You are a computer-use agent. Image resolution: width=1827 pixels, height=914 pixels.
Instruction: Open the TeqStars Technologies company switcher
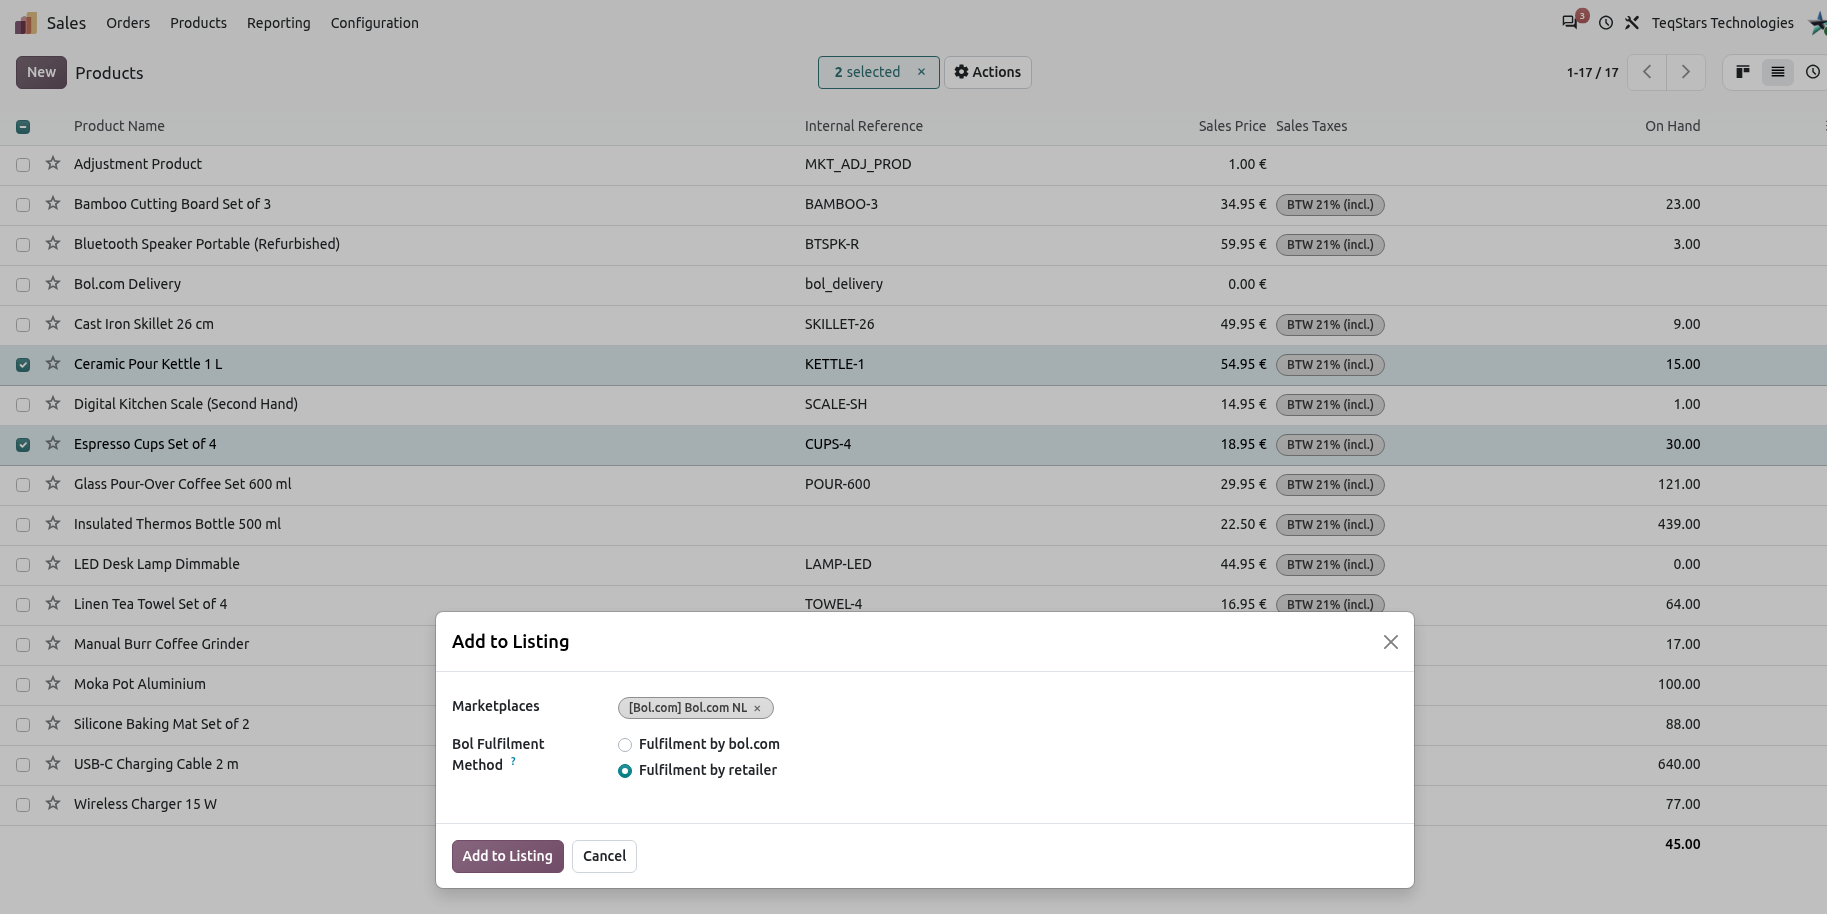1723,23
